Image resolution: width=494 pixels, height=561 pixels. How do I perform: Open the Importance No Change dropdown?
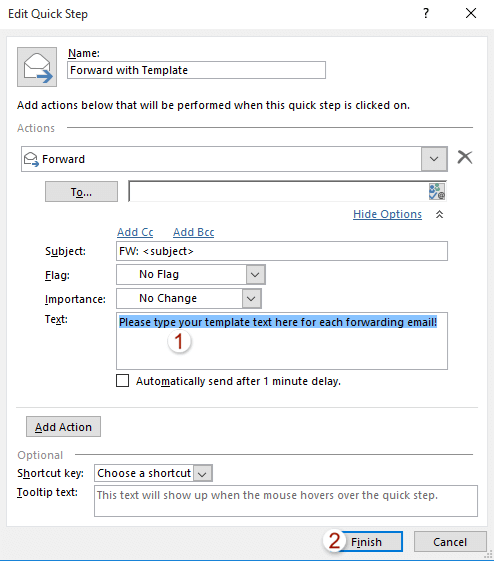(x=251, y=299)
